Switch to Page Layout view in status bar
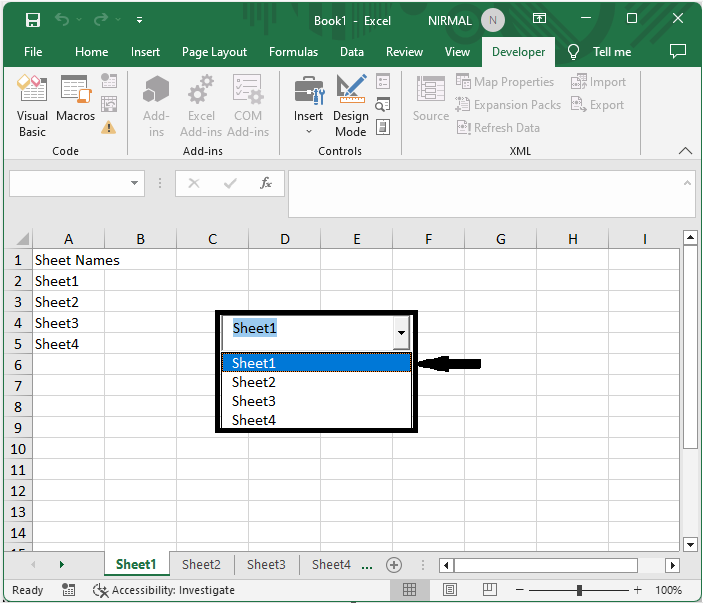 coord(450,590)
